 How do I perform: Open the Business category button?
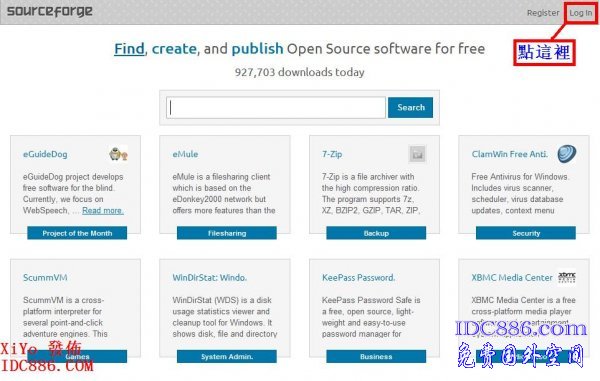pyautogui.click(x=376, y=357)
